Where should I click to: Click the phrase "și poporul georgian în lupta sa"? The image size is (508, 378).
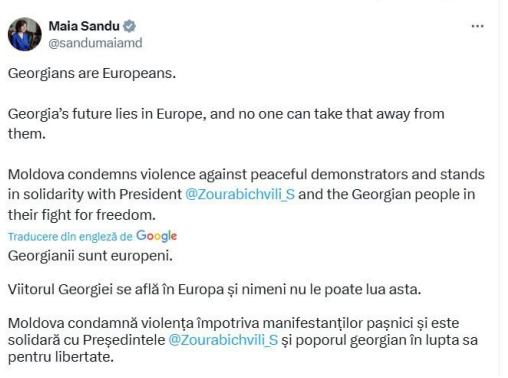380,340
